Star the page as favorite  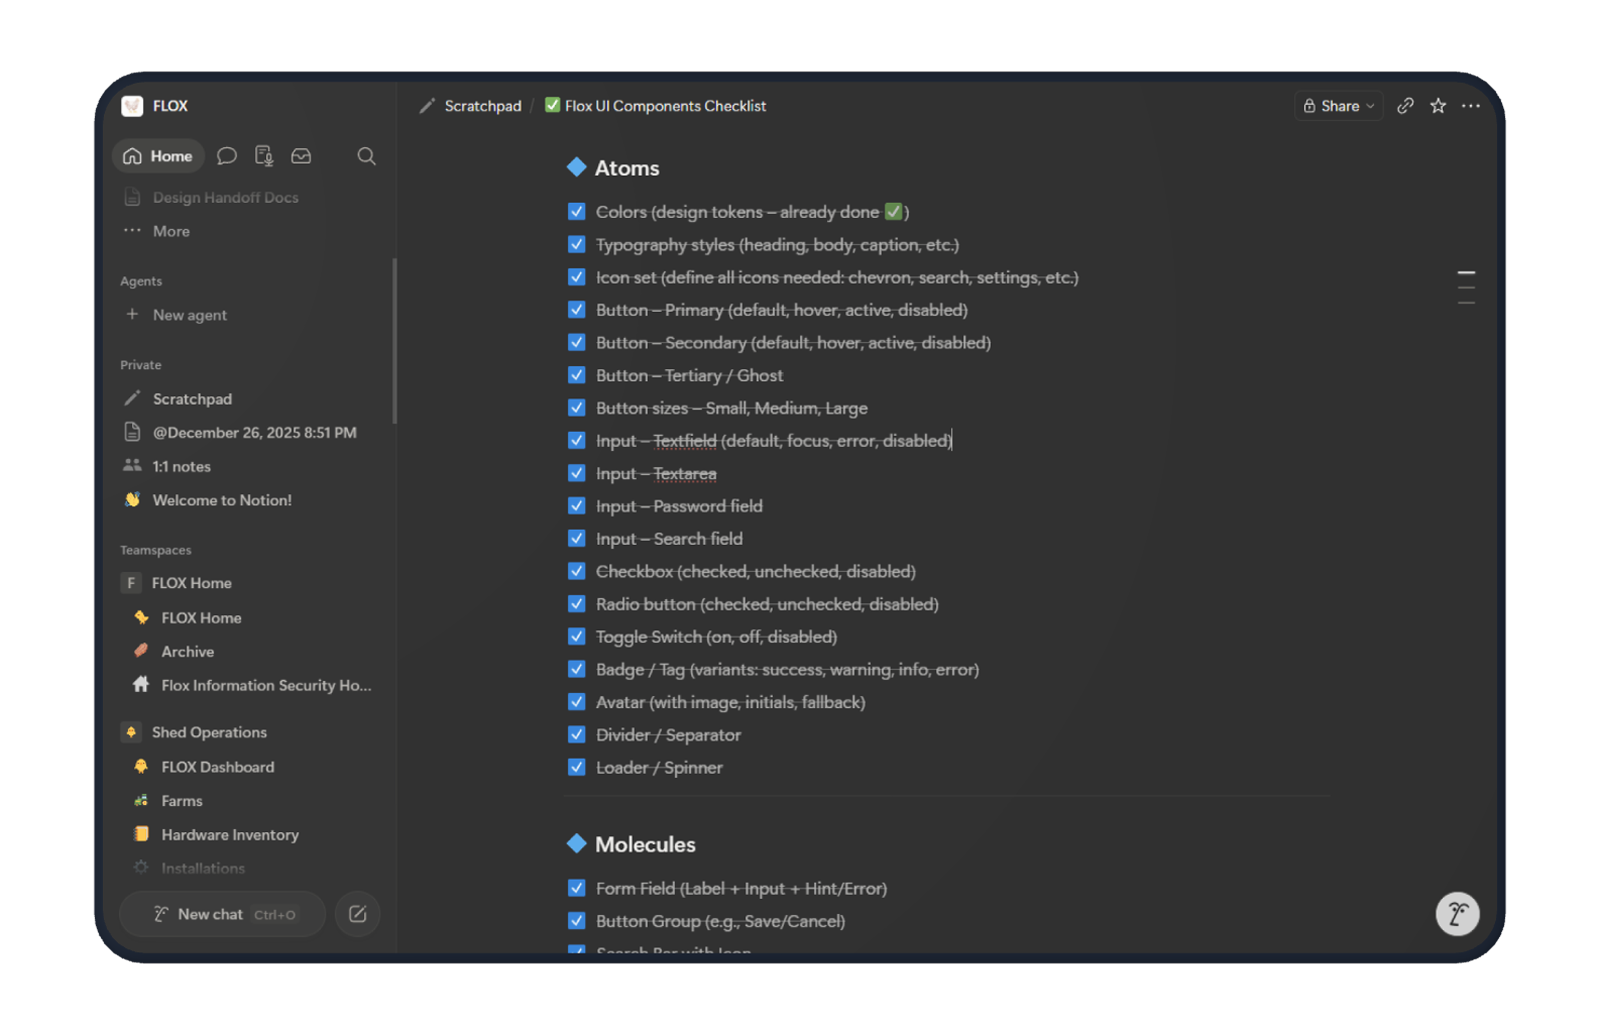(x=1438, y=105)
